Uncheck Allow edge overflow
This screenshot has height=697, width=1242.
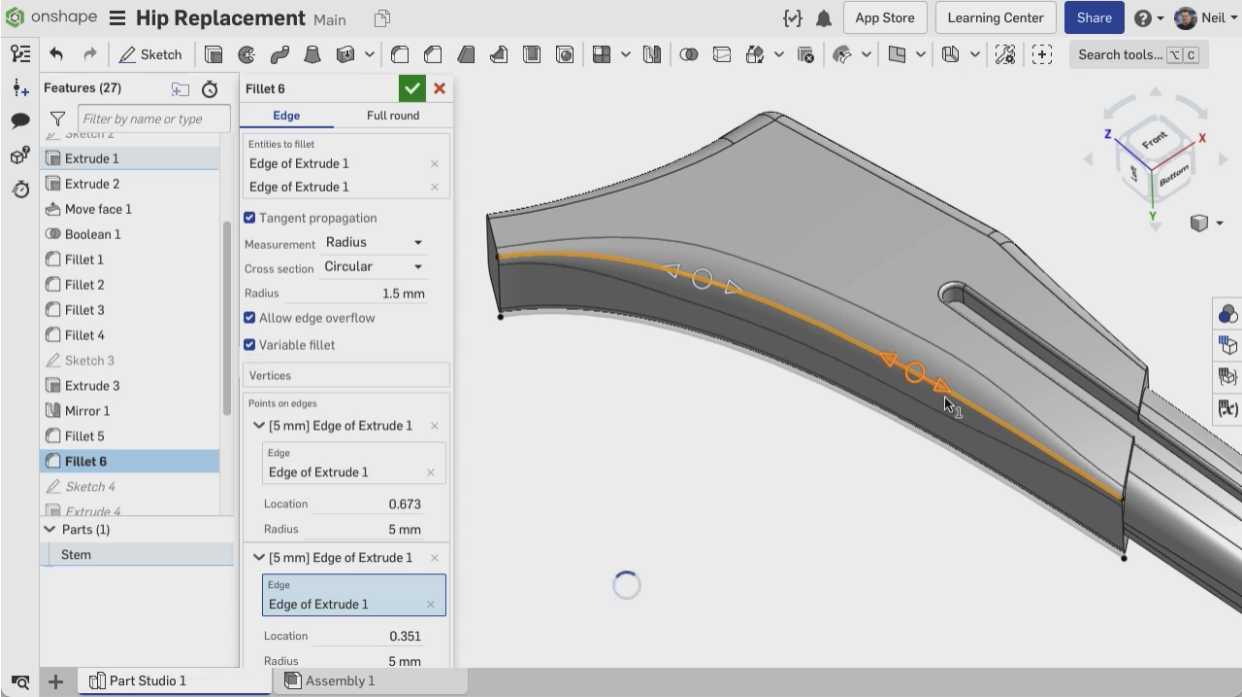[250, 318]
